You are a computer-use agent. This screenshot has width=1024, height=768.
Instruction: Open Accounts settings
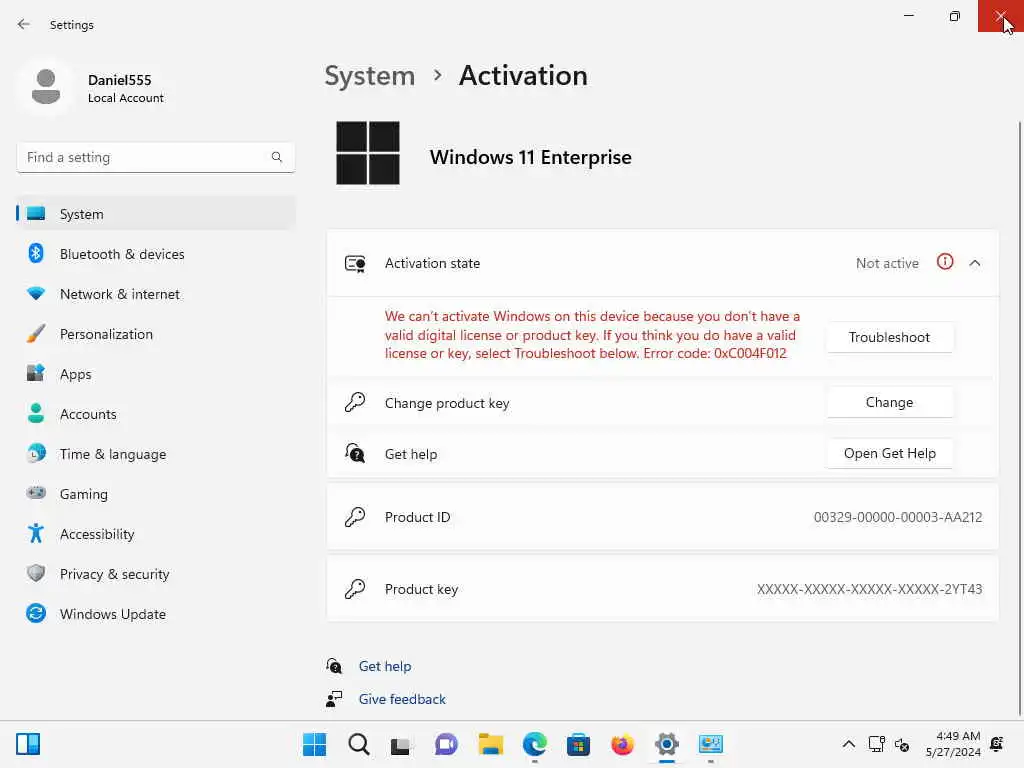point(155,414)
